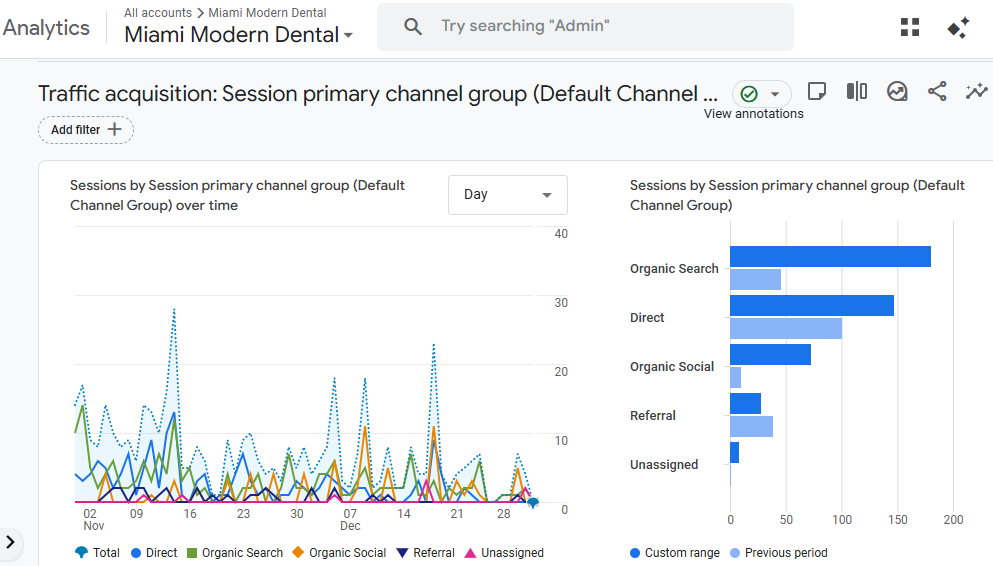Open the Google apps grid icon
The image size is (993, 566).
909,27
